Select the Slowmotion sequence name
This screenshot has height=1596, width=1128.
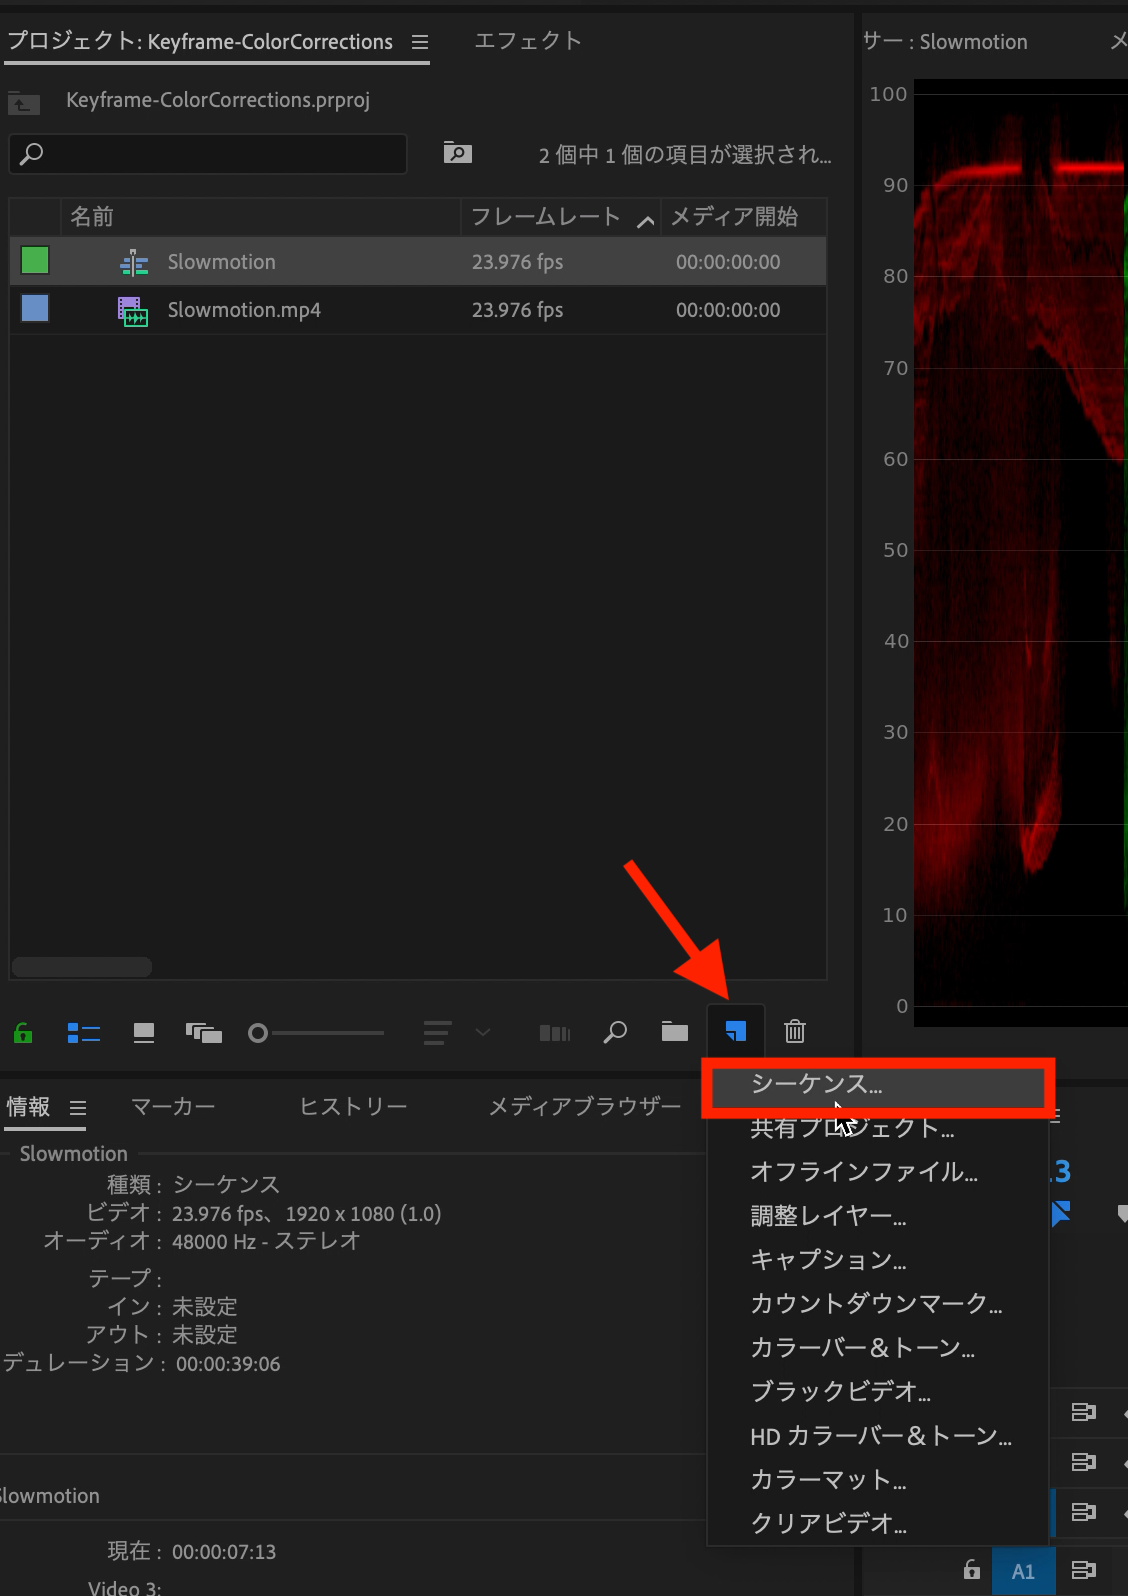(222, 262)
